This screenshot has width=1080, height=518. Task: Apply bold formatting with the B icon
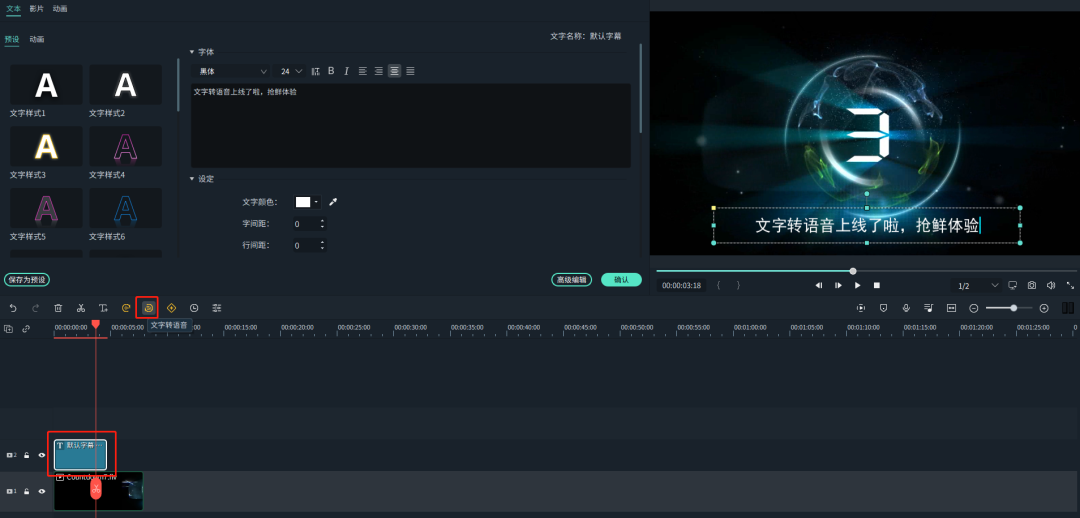(331, 71)
